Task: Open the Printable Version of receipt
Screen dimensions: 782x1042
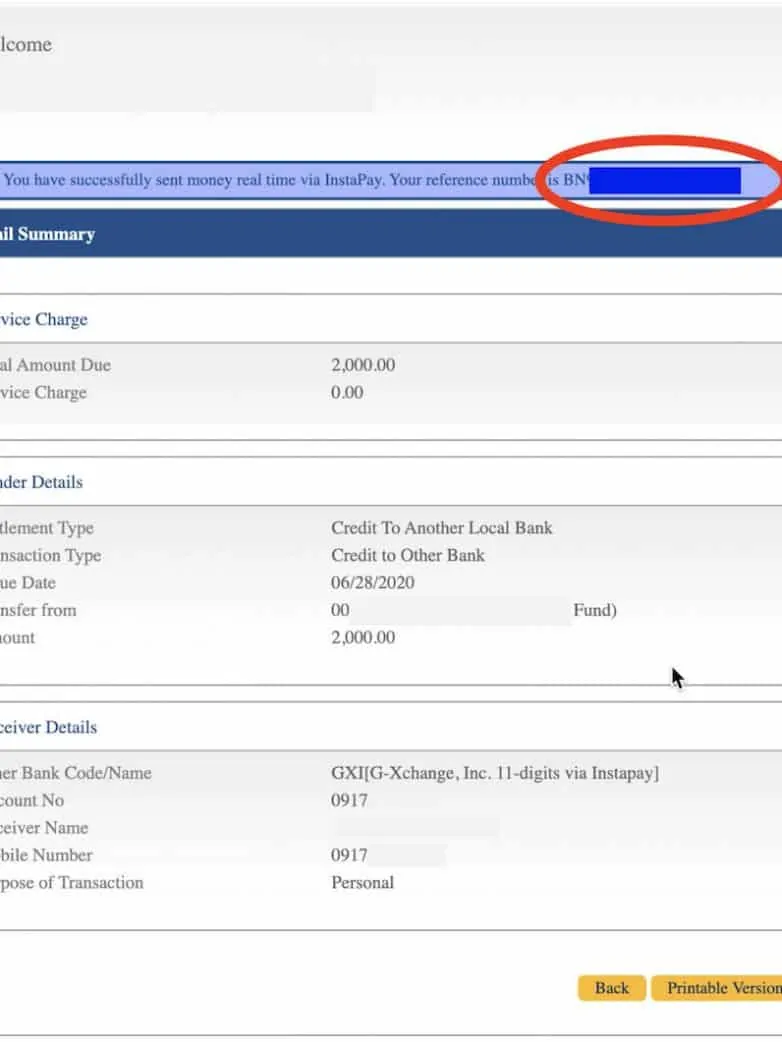Action: (x=720, y=988)
